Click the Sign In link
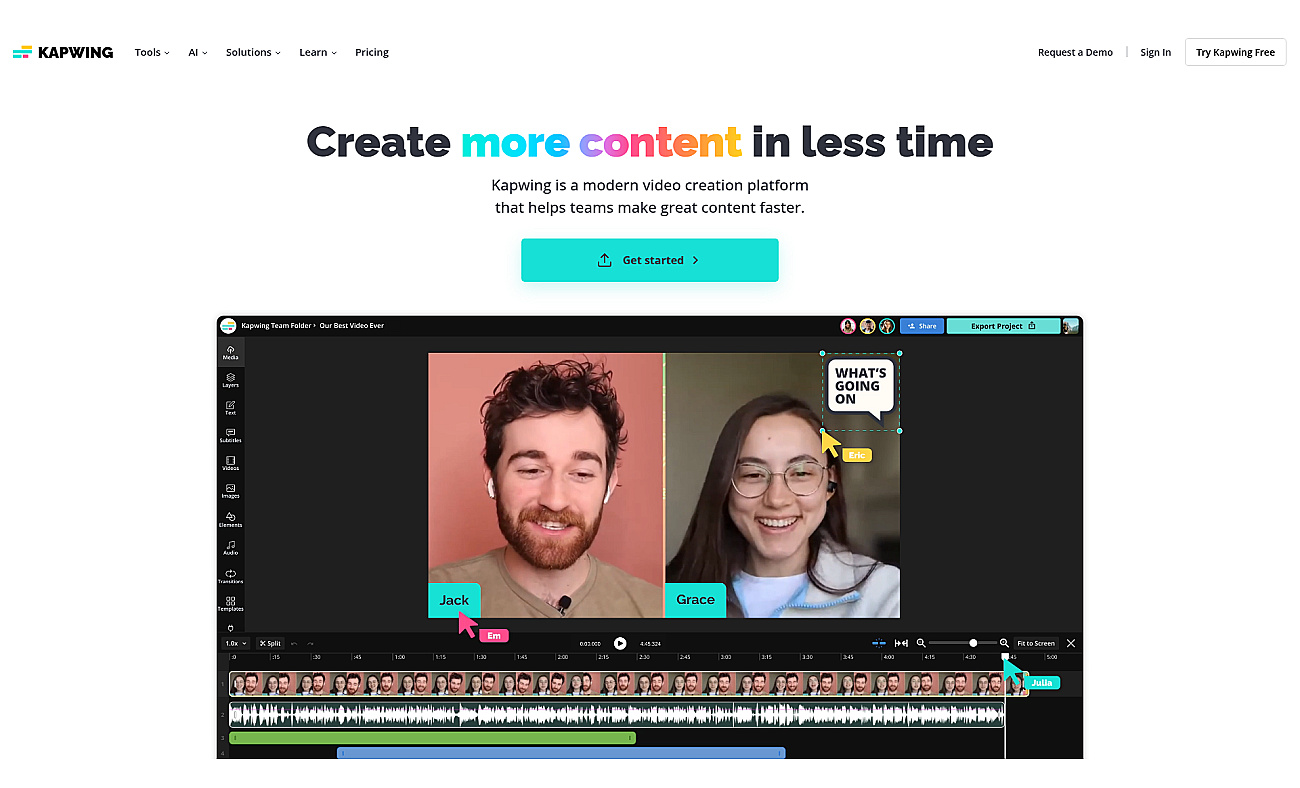Image resolution: width=1300 pixels, height=788 pixels. (1155, 52)
